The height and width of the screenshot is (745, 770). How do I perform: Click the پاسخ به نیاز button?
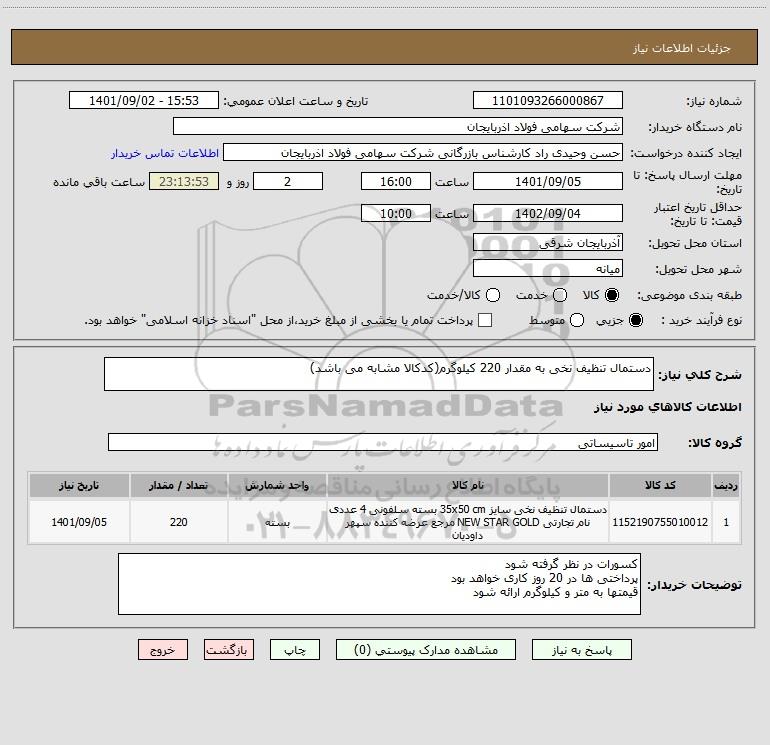(x=581, y=650)
